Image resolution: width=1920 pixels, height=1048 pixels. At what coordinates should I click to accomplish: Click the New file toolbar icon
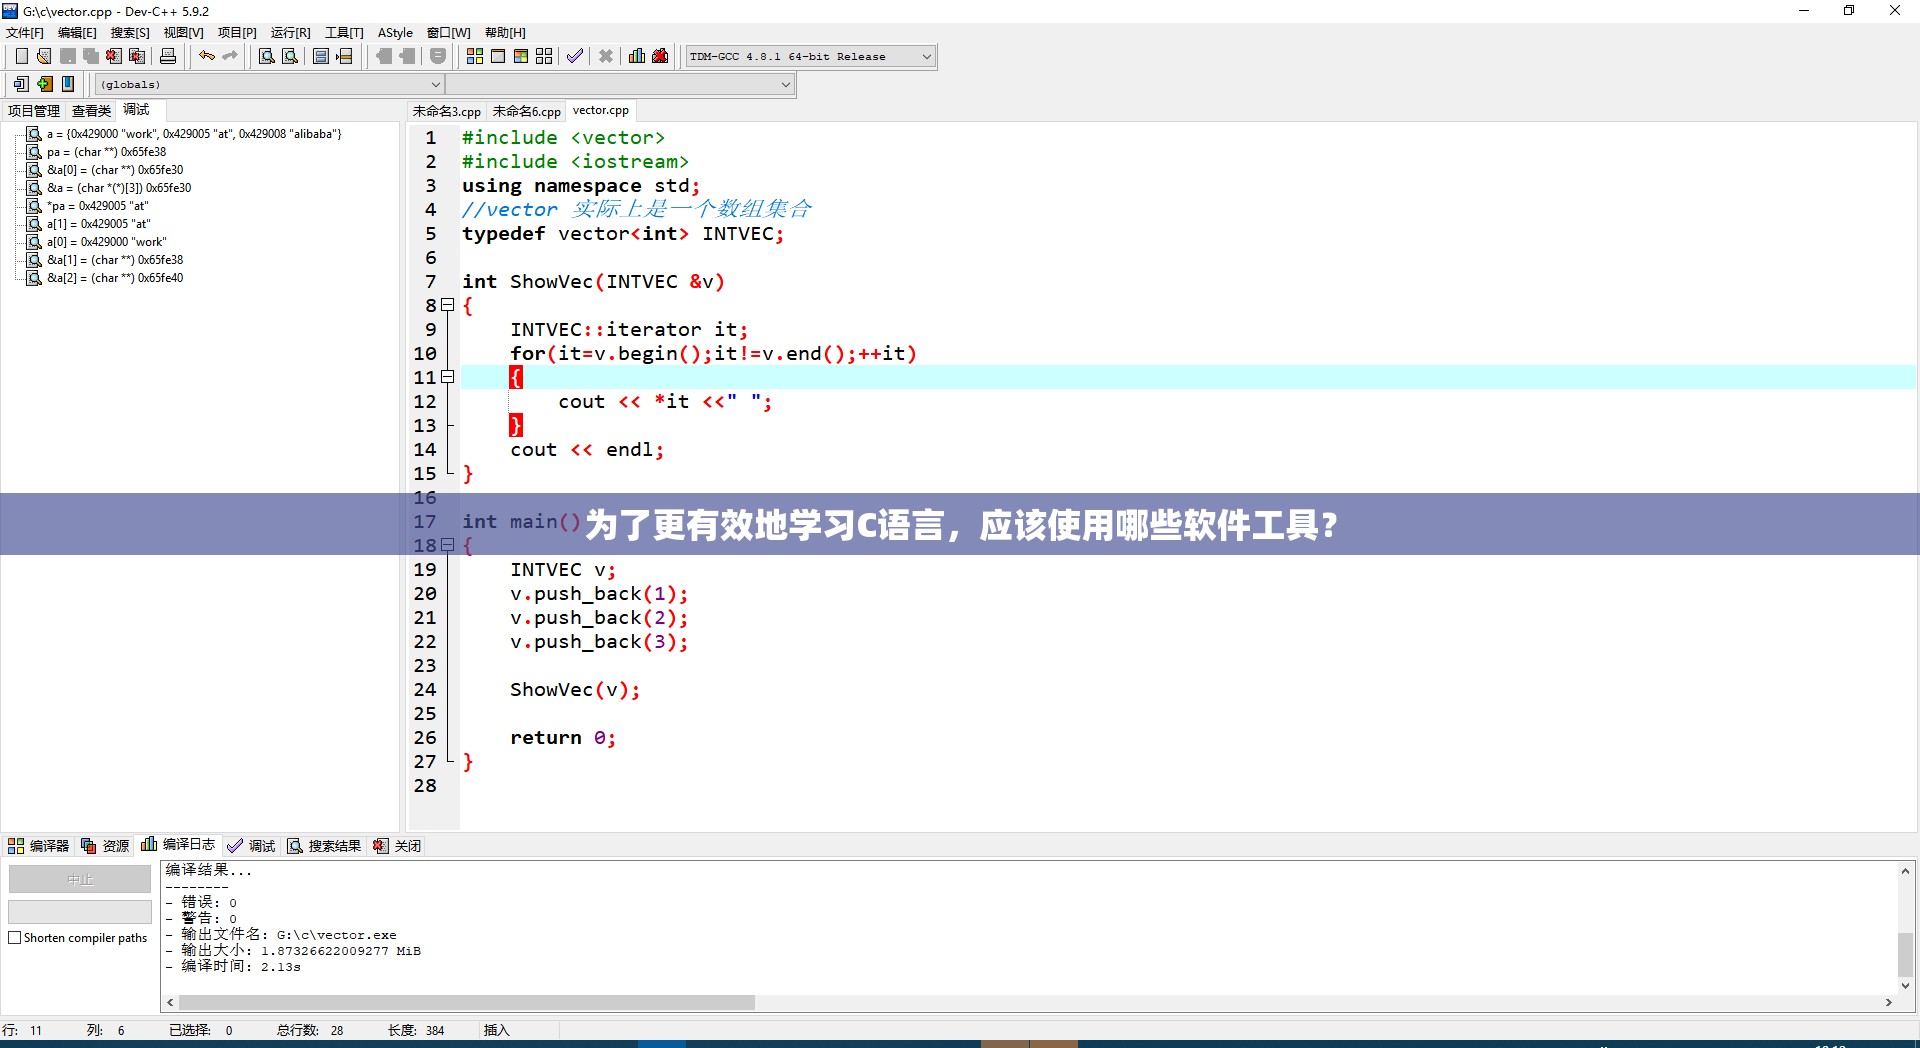coord(21,57)
